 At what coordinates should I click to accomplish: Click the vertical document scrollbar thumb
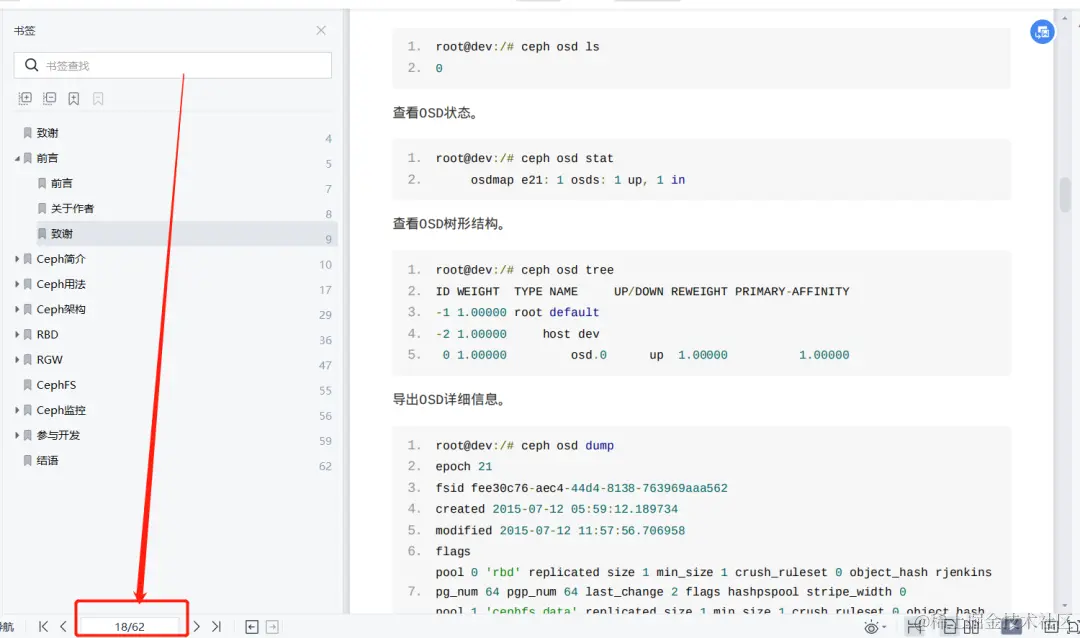[x=1065, y=194]
